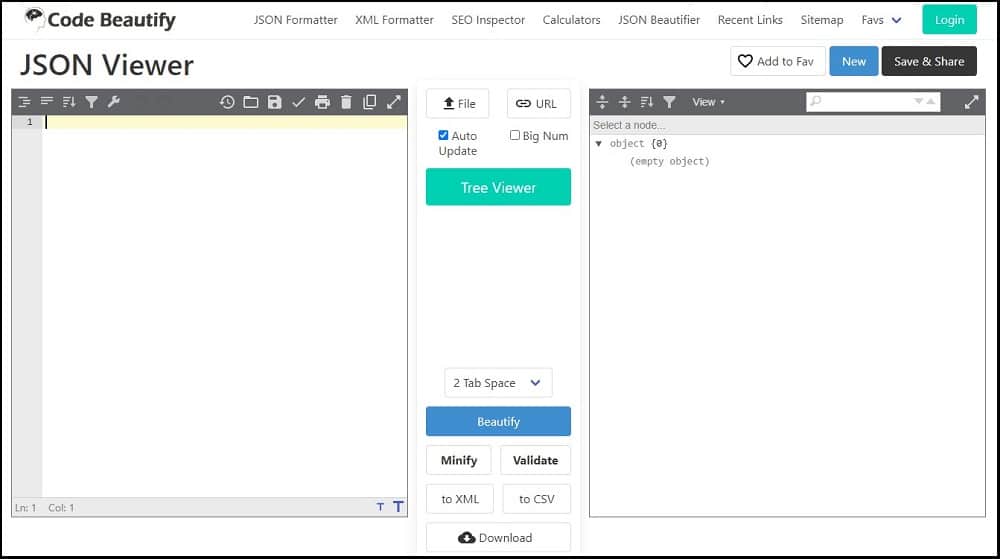Viewport: 1000px width, 559px height.
Task: Click the File upload button
Action: tap(458, 103)
